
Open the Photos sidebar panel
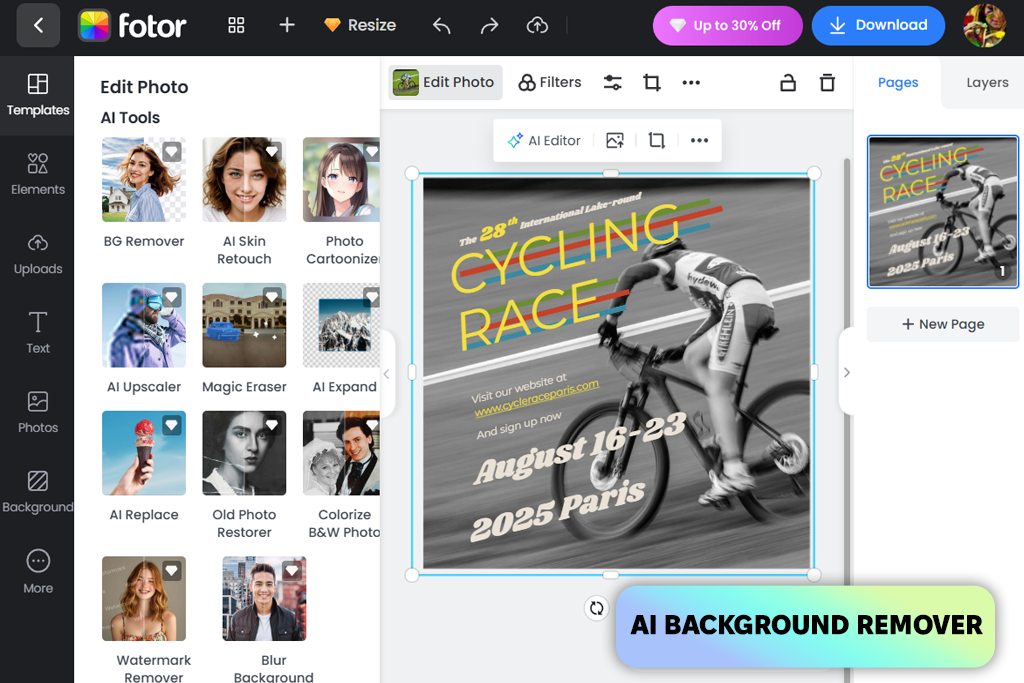[38, 413]
